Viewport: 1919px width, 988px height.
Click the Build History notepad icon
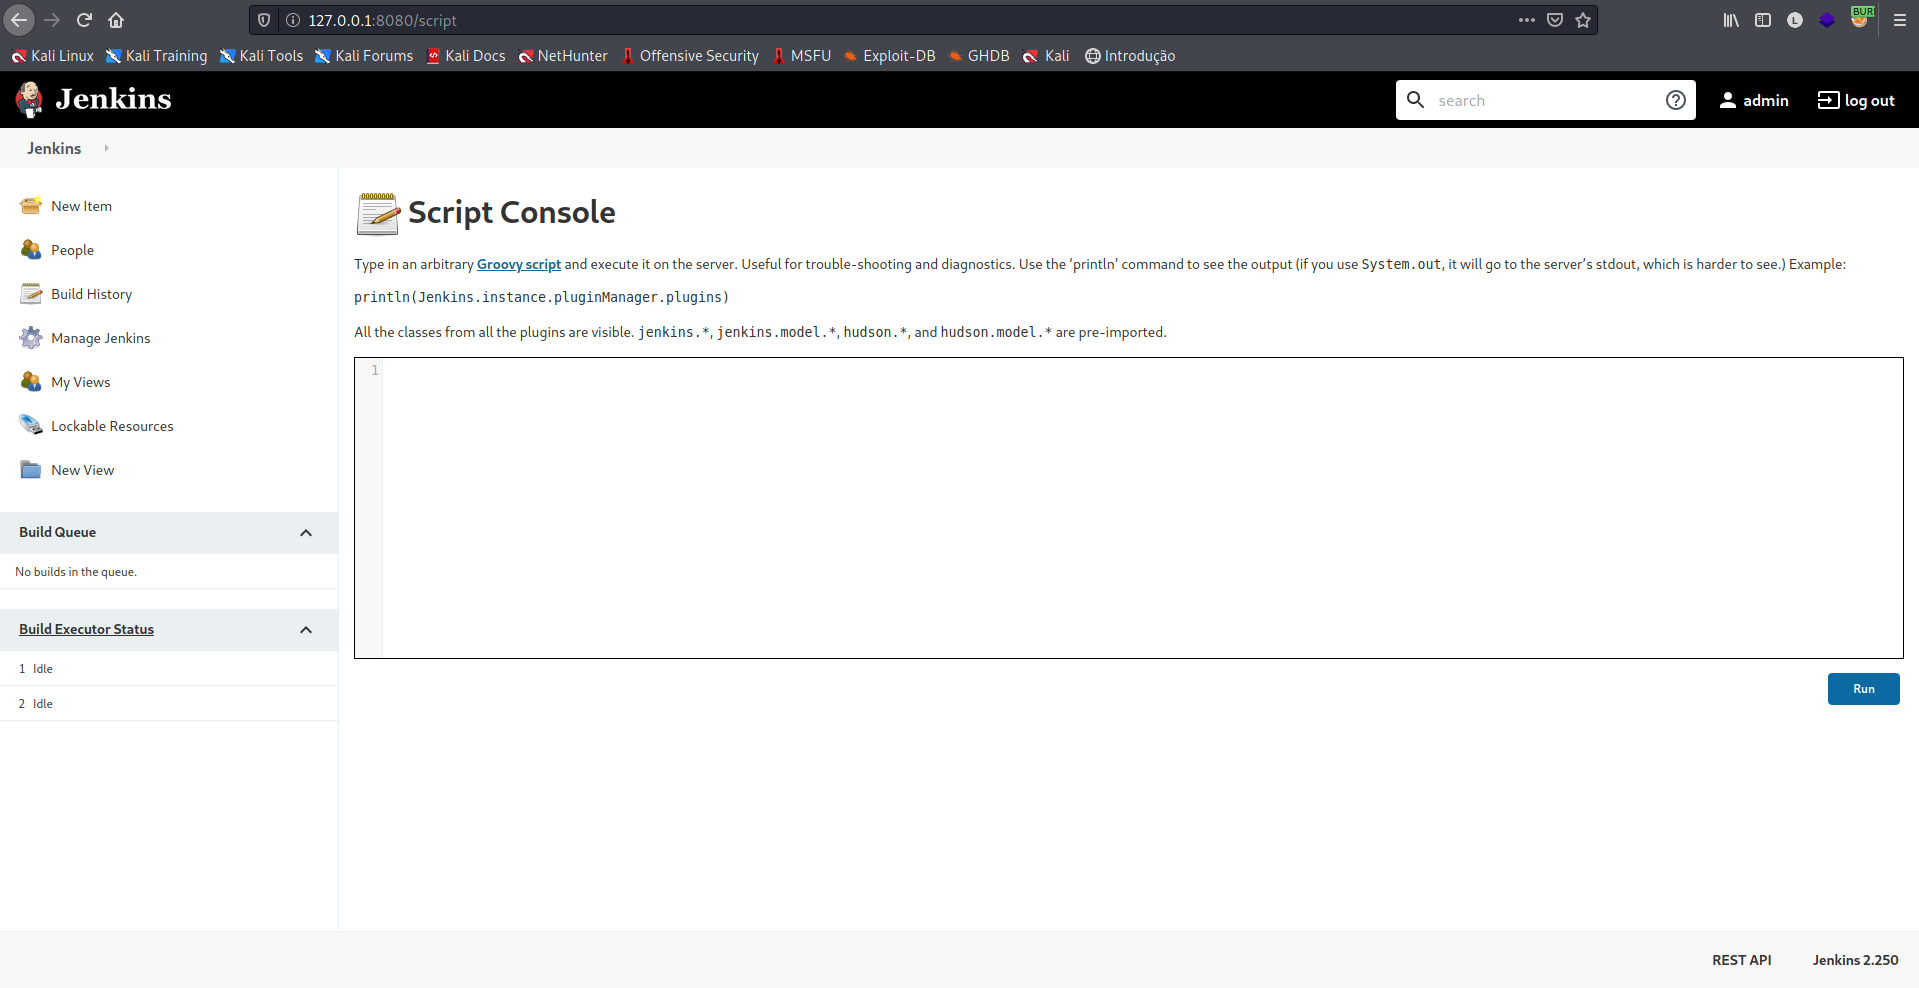click(31, 294)
